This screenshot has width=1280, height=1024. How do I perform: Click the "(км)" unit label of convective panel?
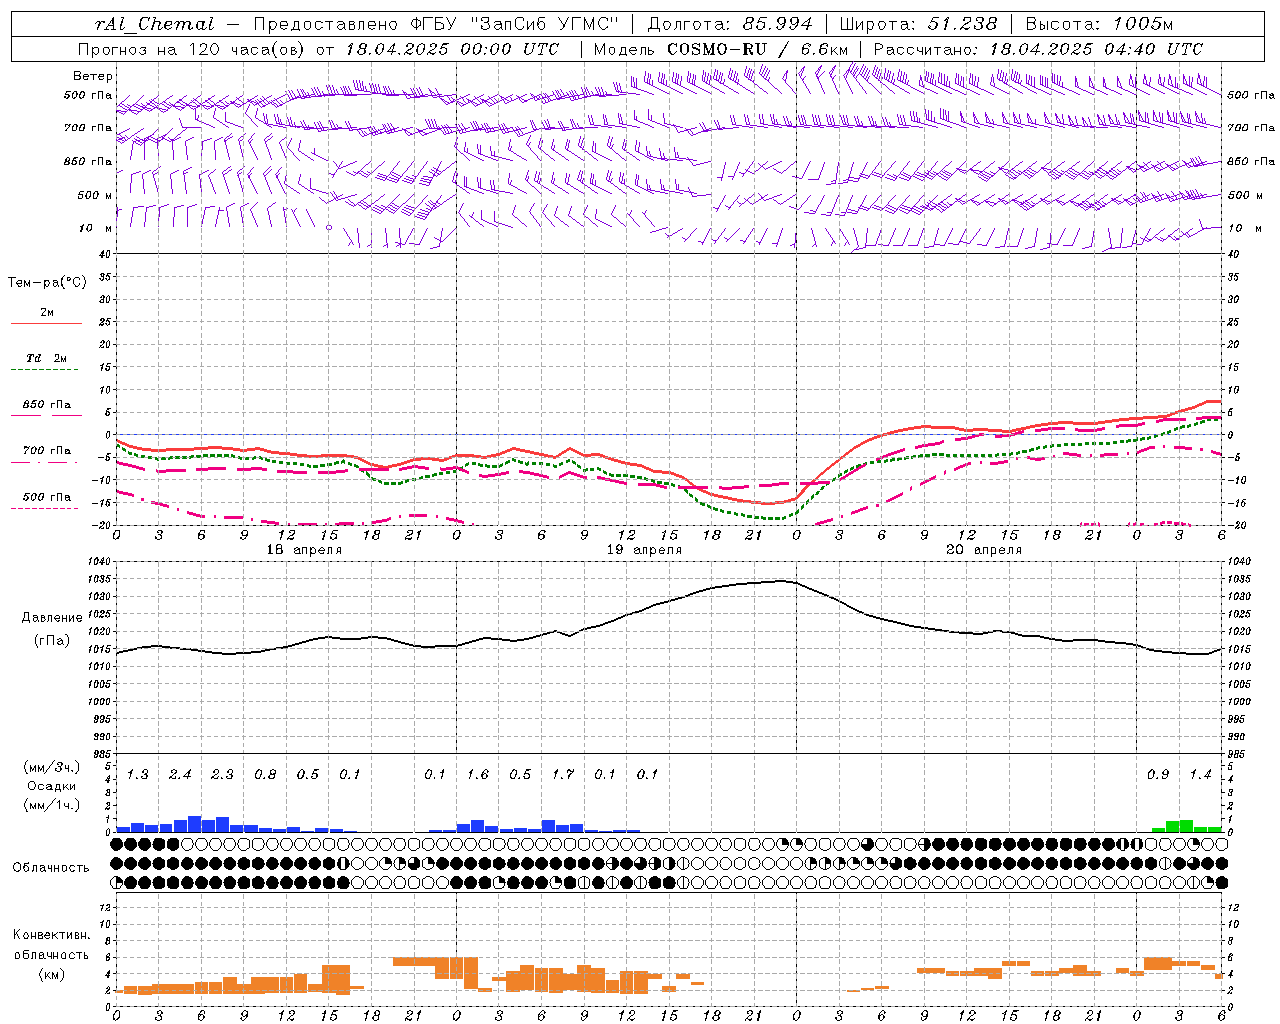point(52,974)
